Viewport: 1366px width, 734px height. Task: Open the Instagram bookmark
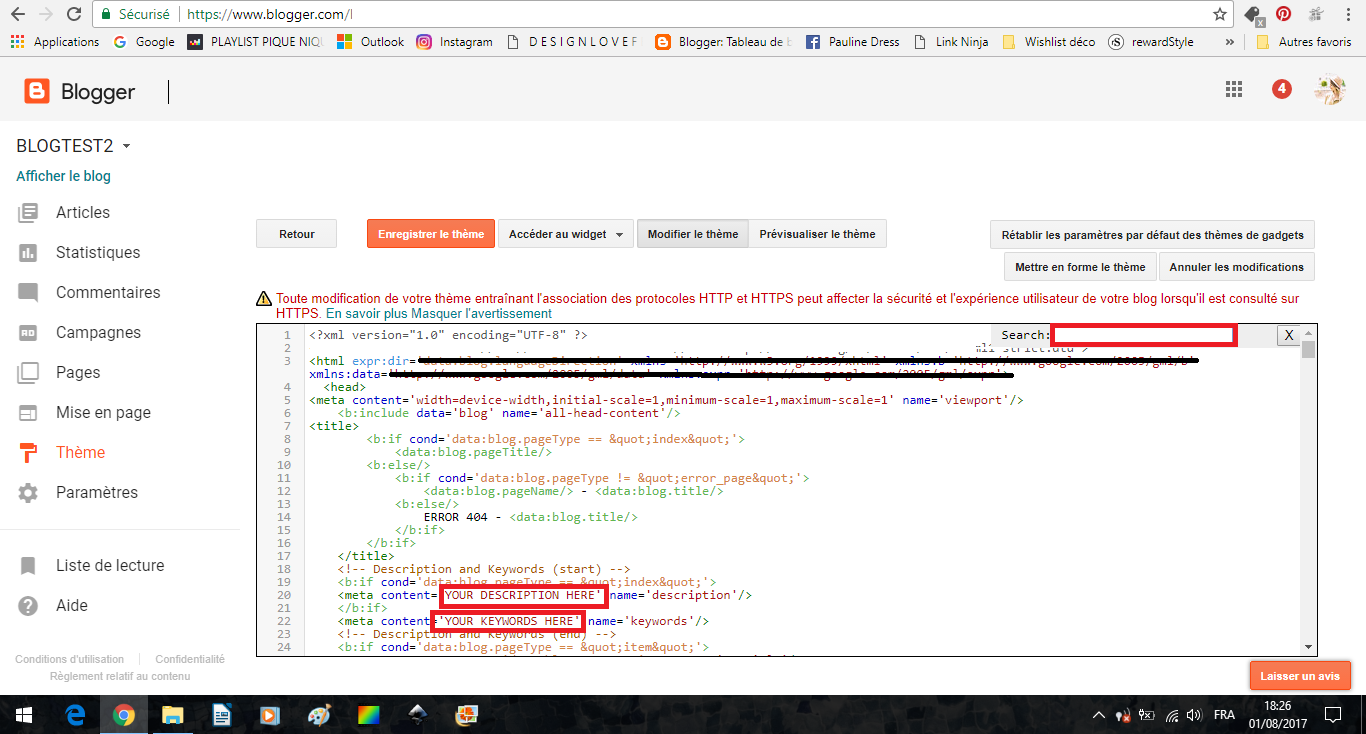(455, 42)
